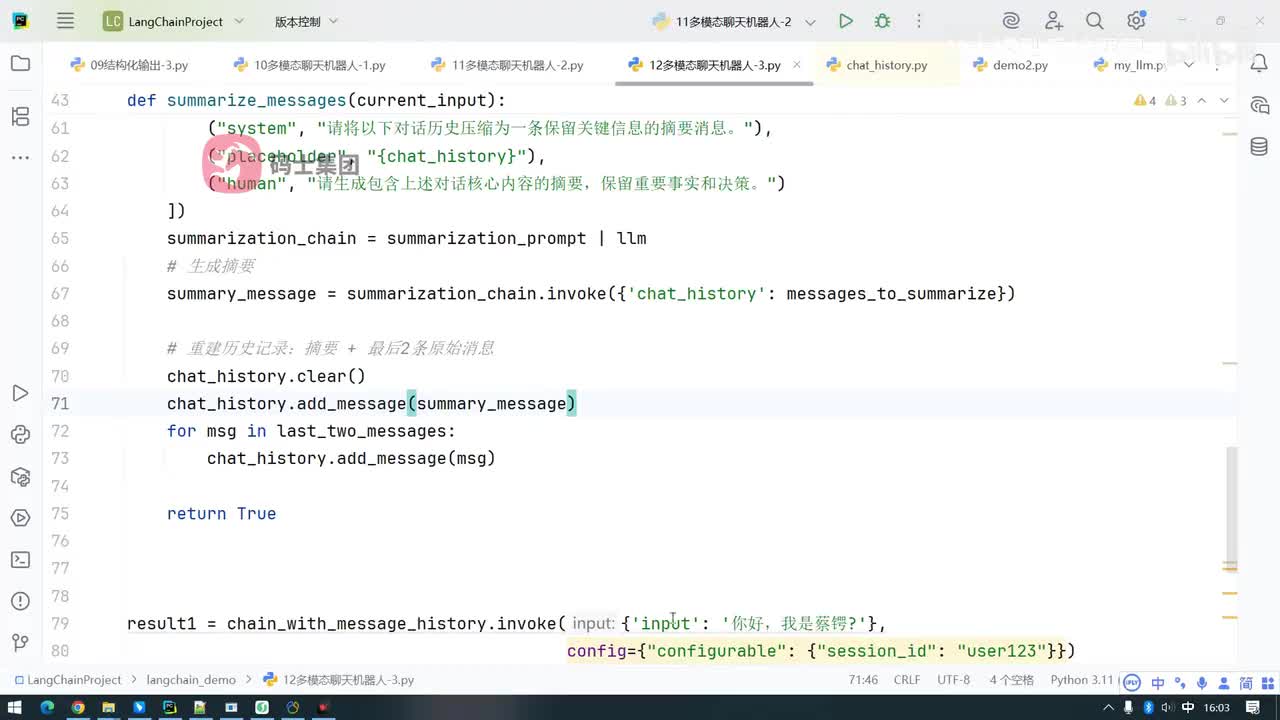Click LangChainProject in the breadcrumb bar
Image resolution: width=1280 pixels, height=720 pixels.
(x=67, y=680)
